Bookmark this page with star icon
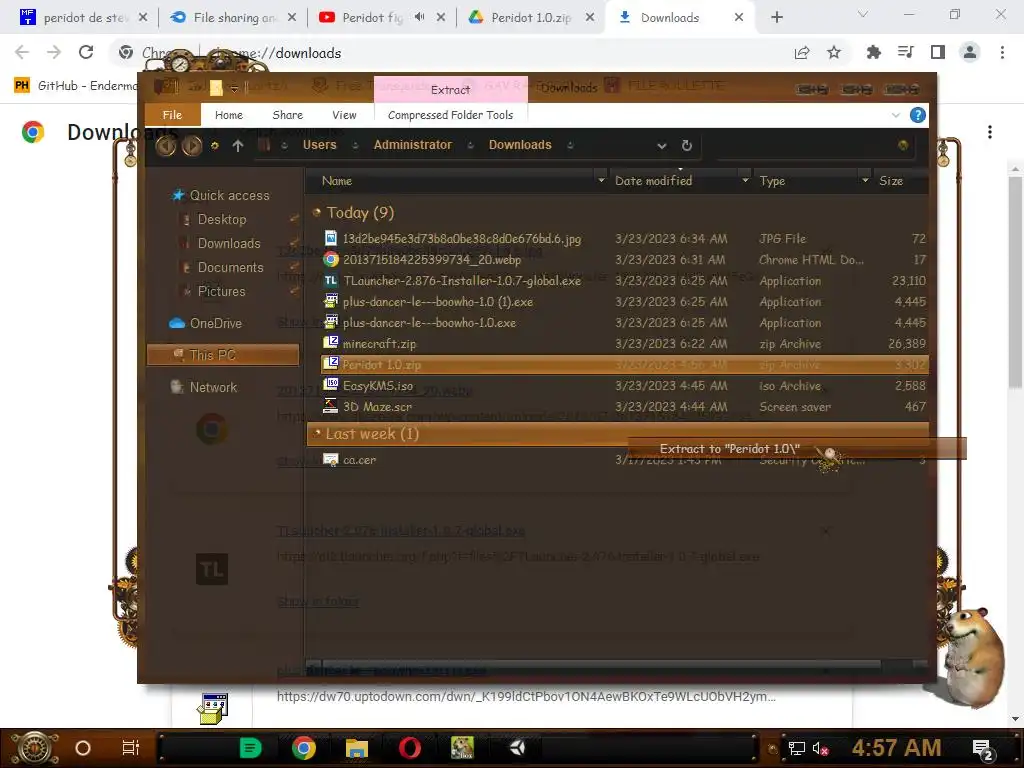The width and height of the screenshot is (1024, 768). pos(834,52)
